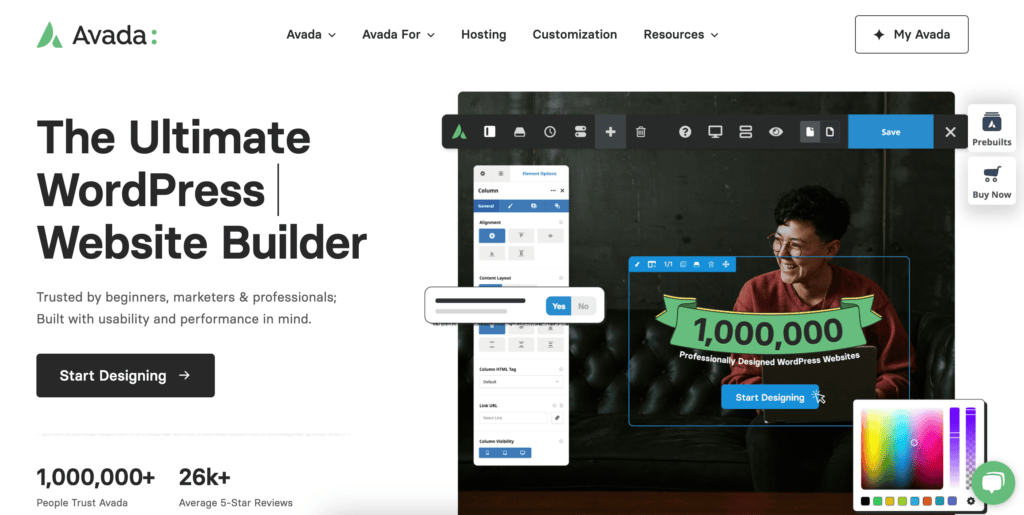Toggle medium-screen Column Visibility icon

tap(505, 452)
